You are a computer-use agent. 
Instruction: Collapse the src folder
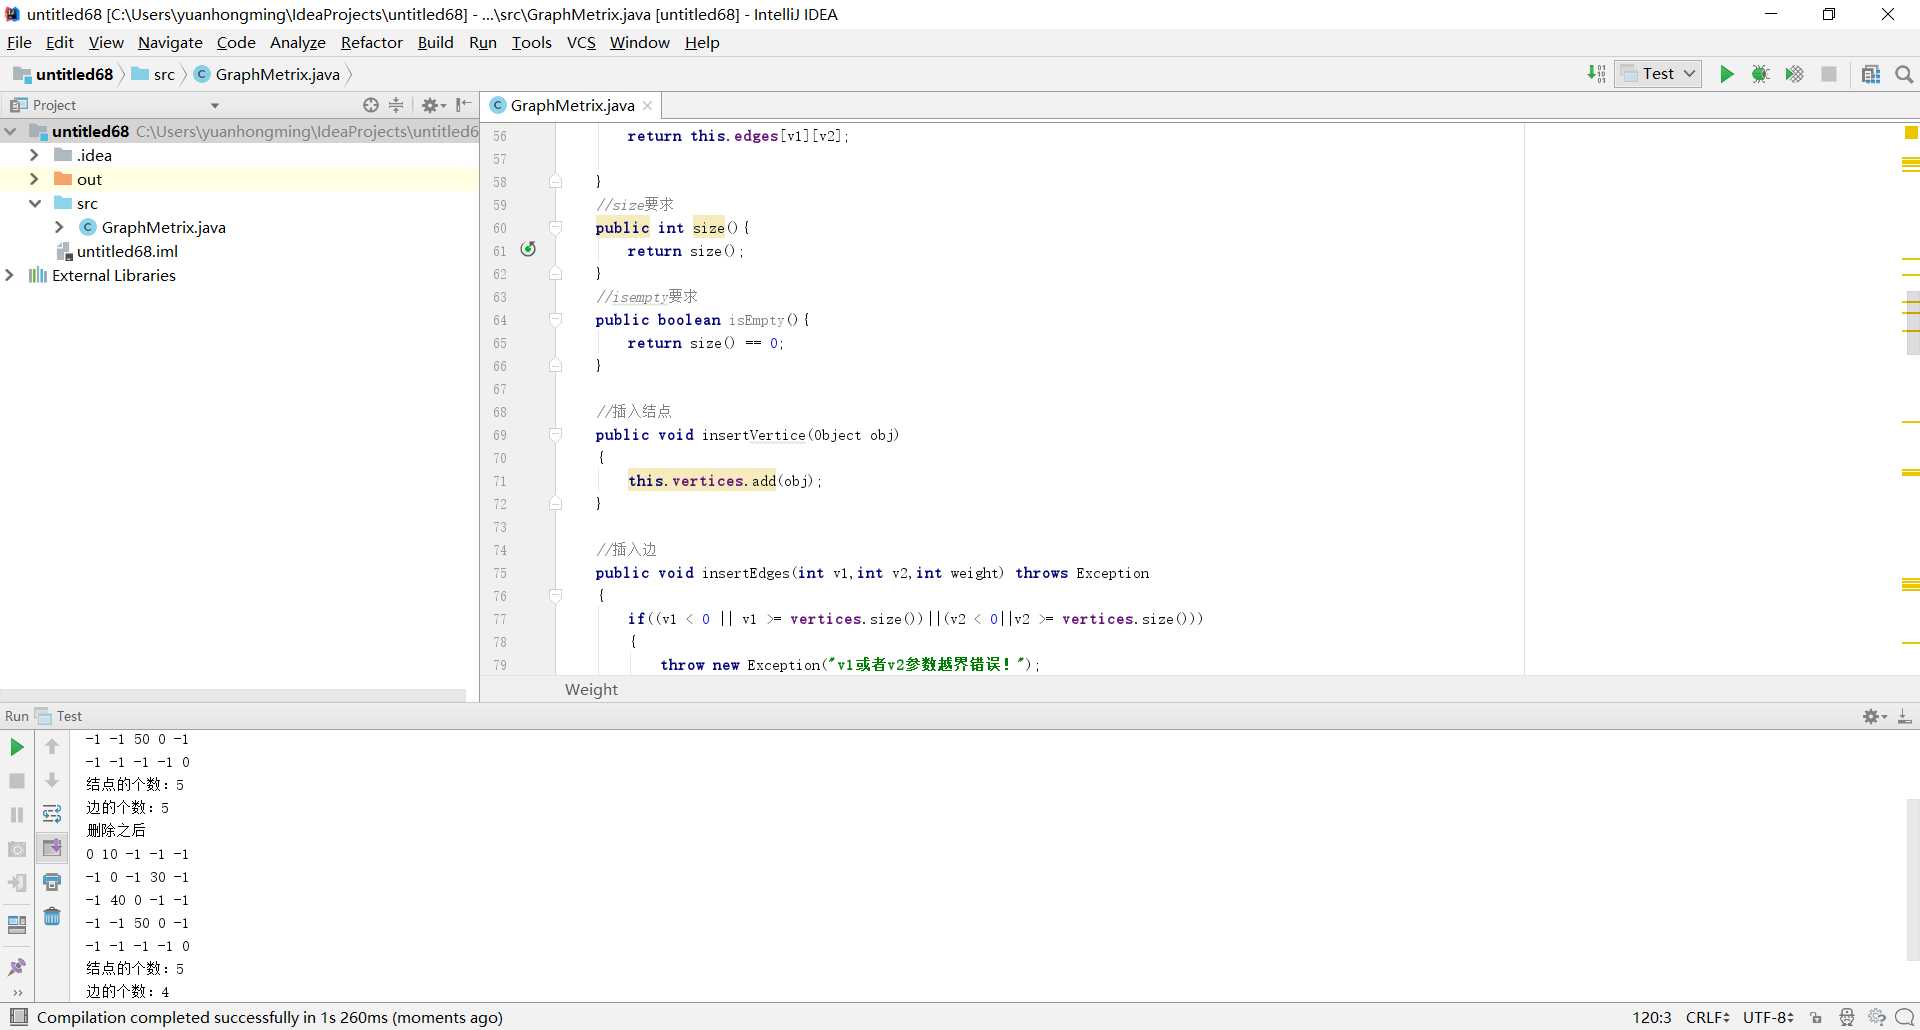pyautogui.click(x=34, y=203)
